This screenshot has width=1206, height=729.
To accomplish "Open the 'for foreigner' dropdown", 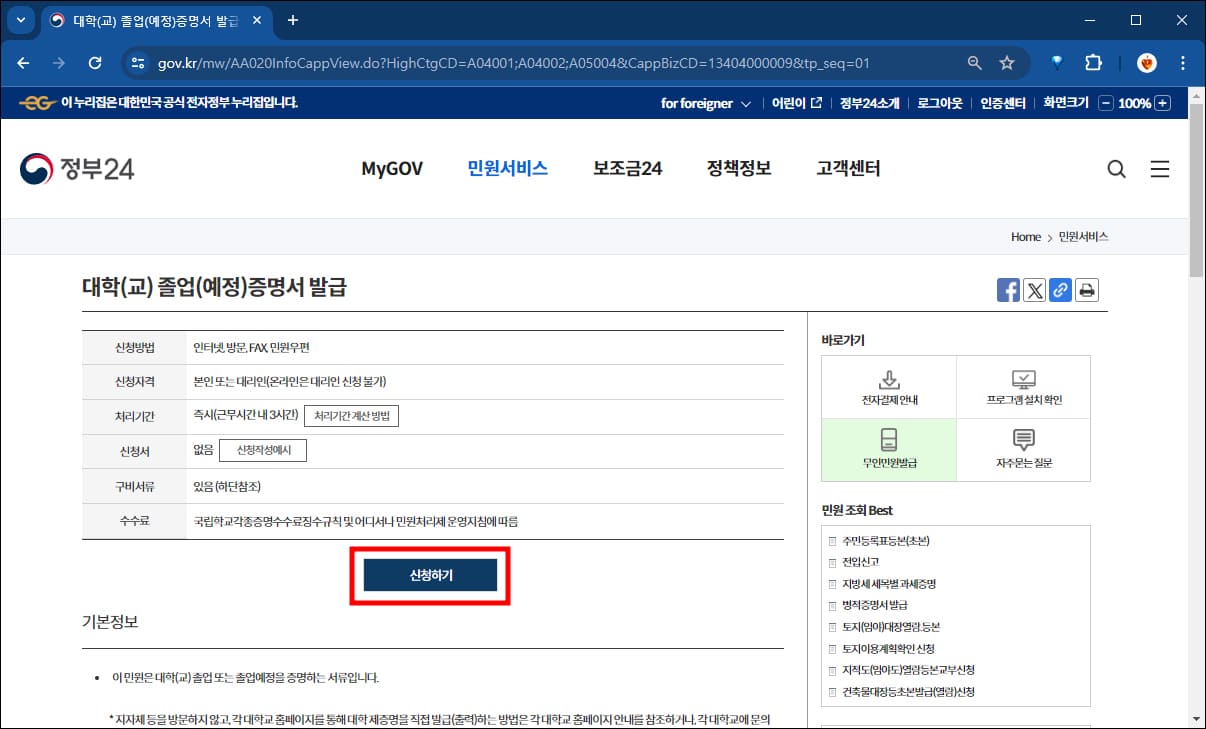I will pos(706,102).
